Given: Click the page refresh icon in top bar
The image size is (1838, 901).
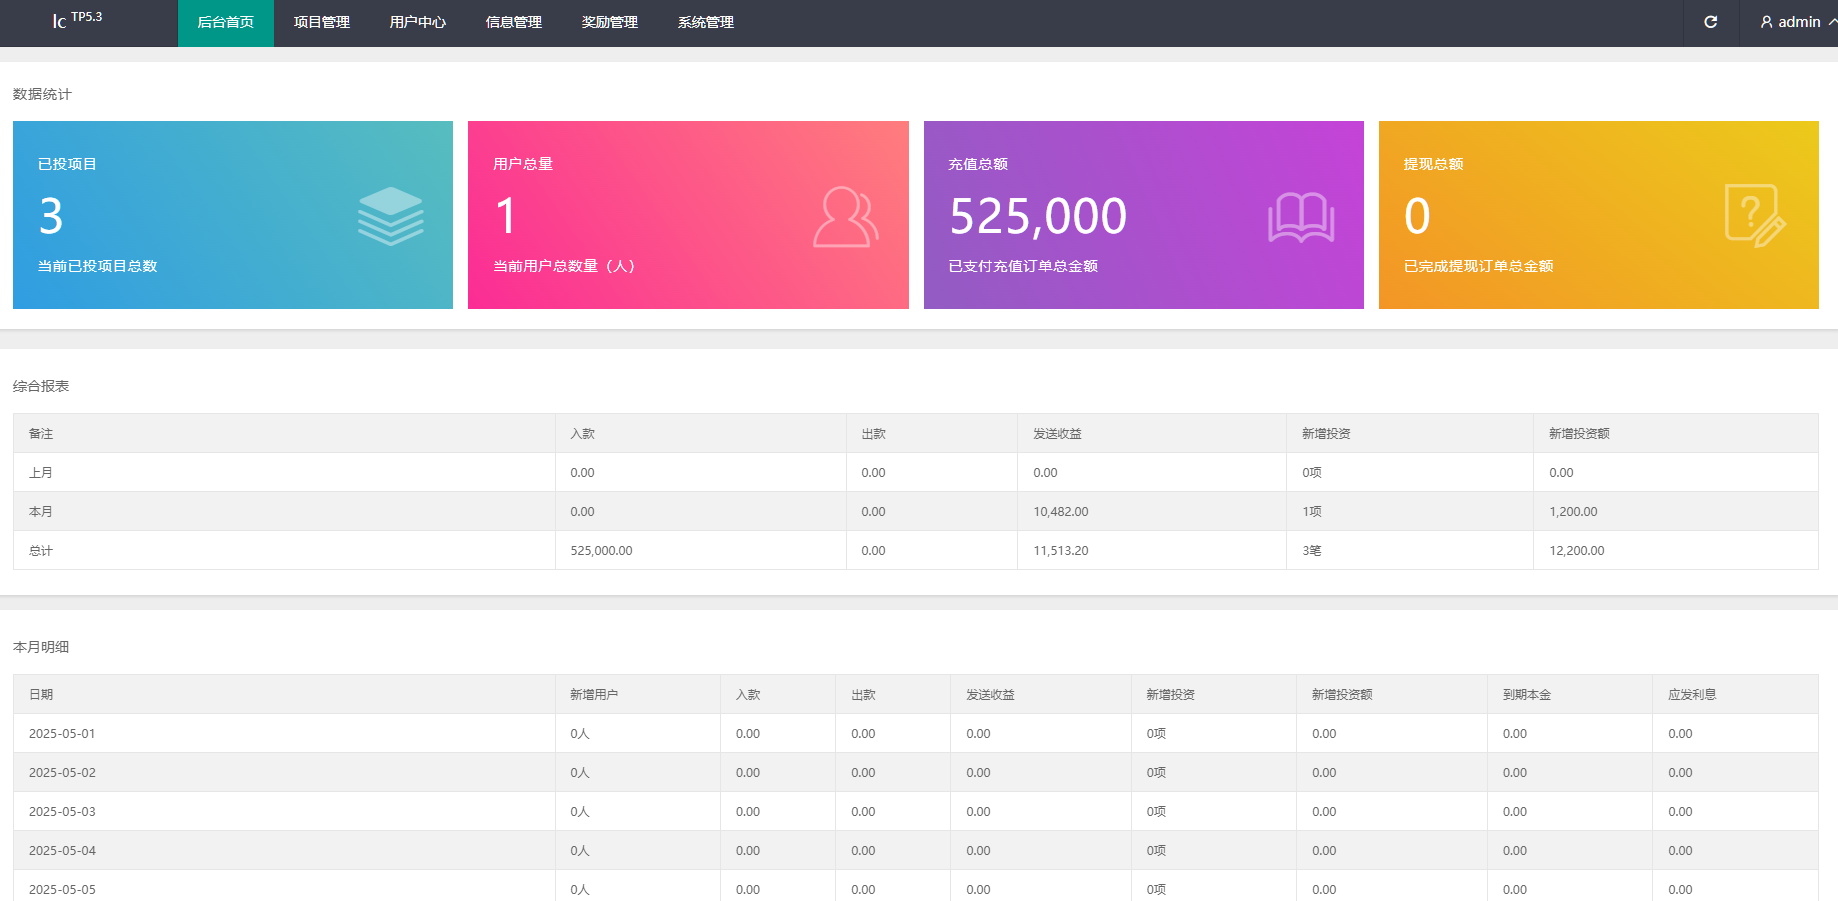Looking at the screenshot, I should click(1712, 22).
